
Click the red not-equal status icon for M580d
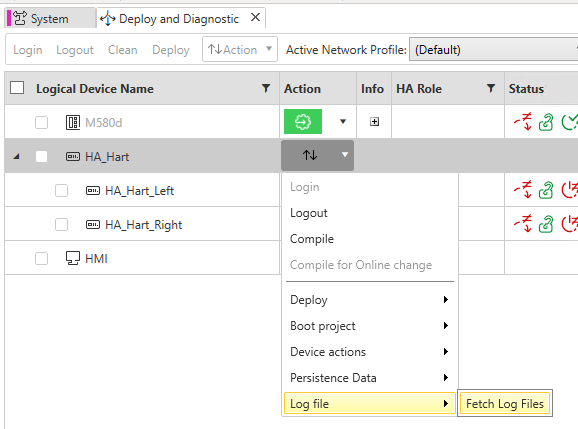tap(523, 122)
